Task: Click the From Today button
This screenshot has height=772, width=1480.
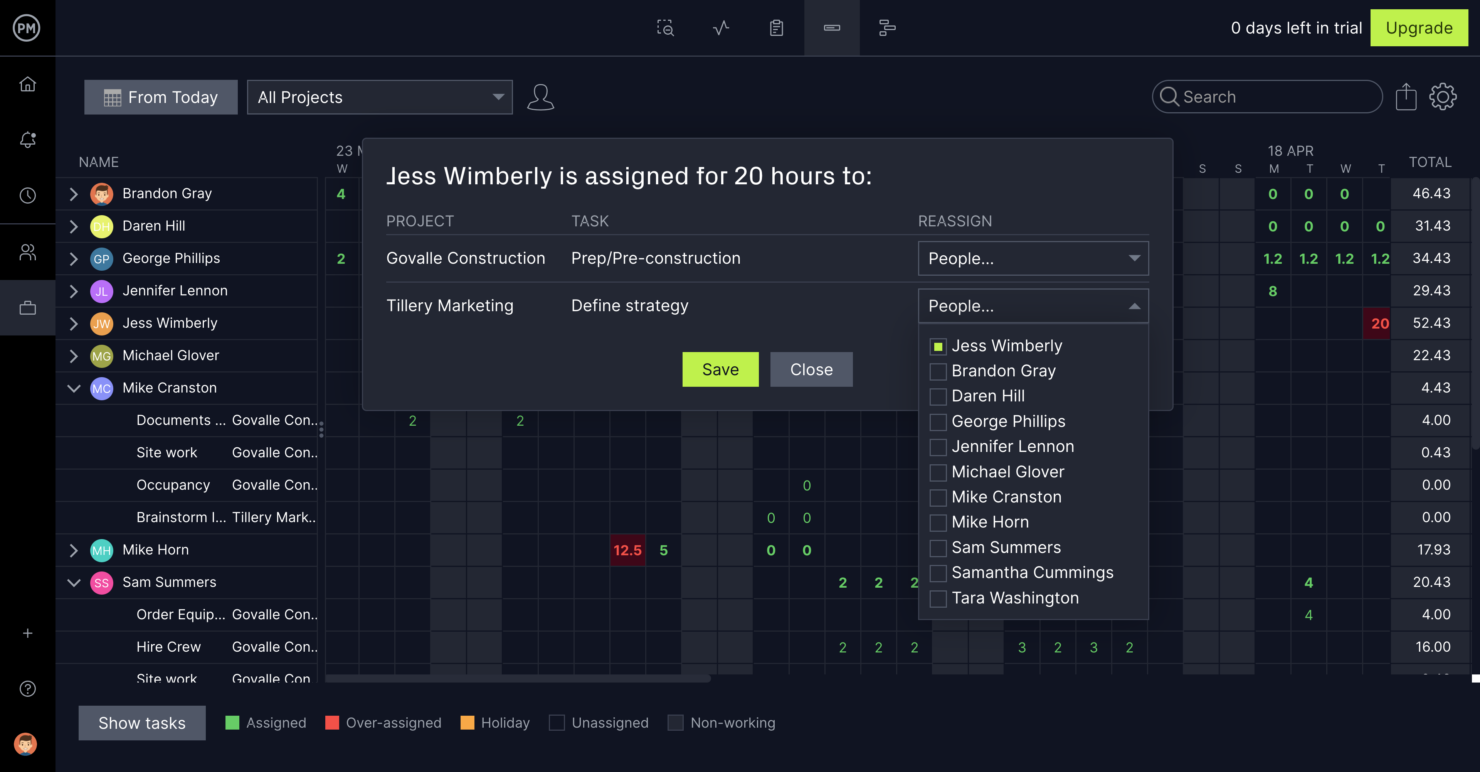Action: pyautogui.click(x=161, y=97)
